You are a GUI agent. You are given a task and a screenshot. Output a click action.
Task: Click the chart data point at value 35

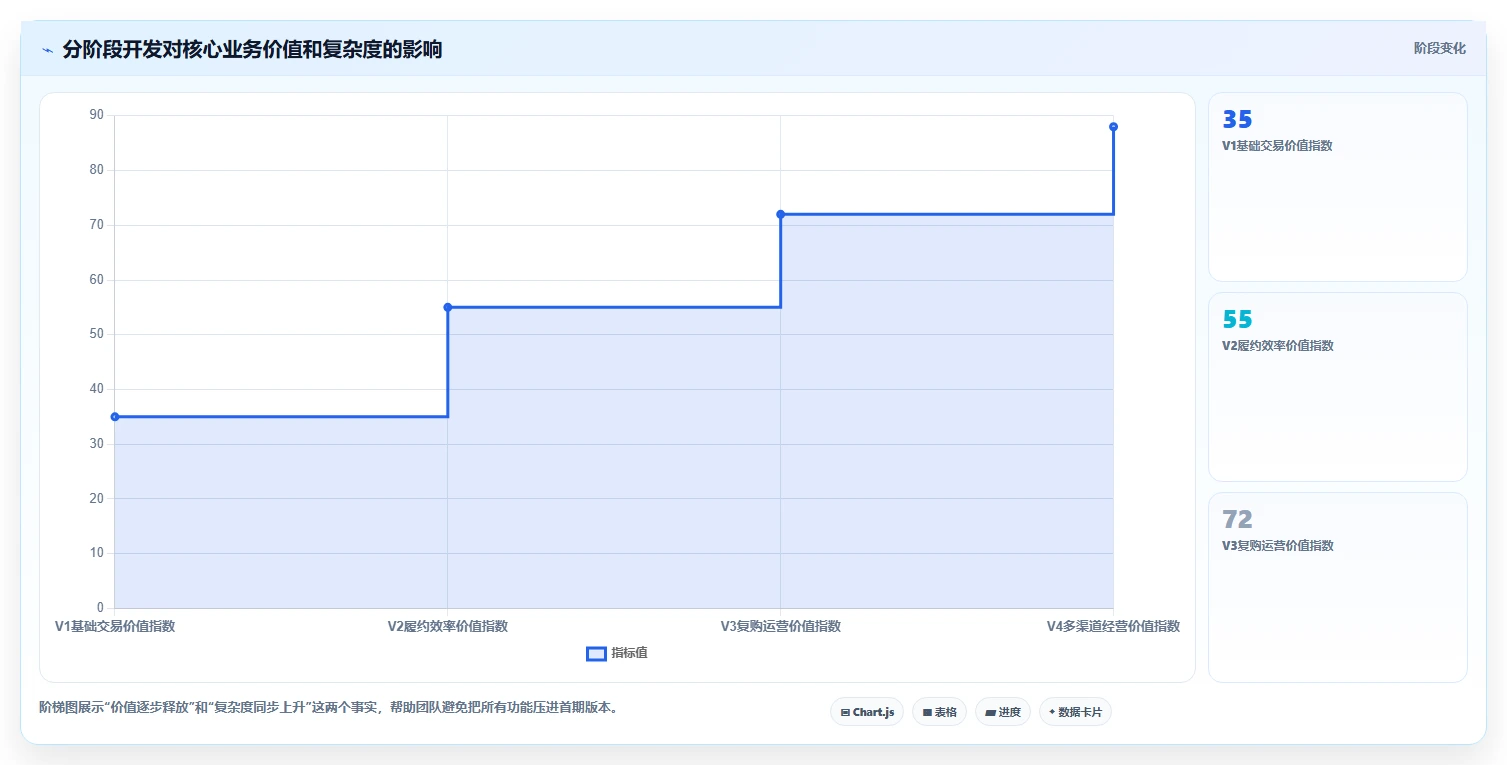tap(115, 417)
